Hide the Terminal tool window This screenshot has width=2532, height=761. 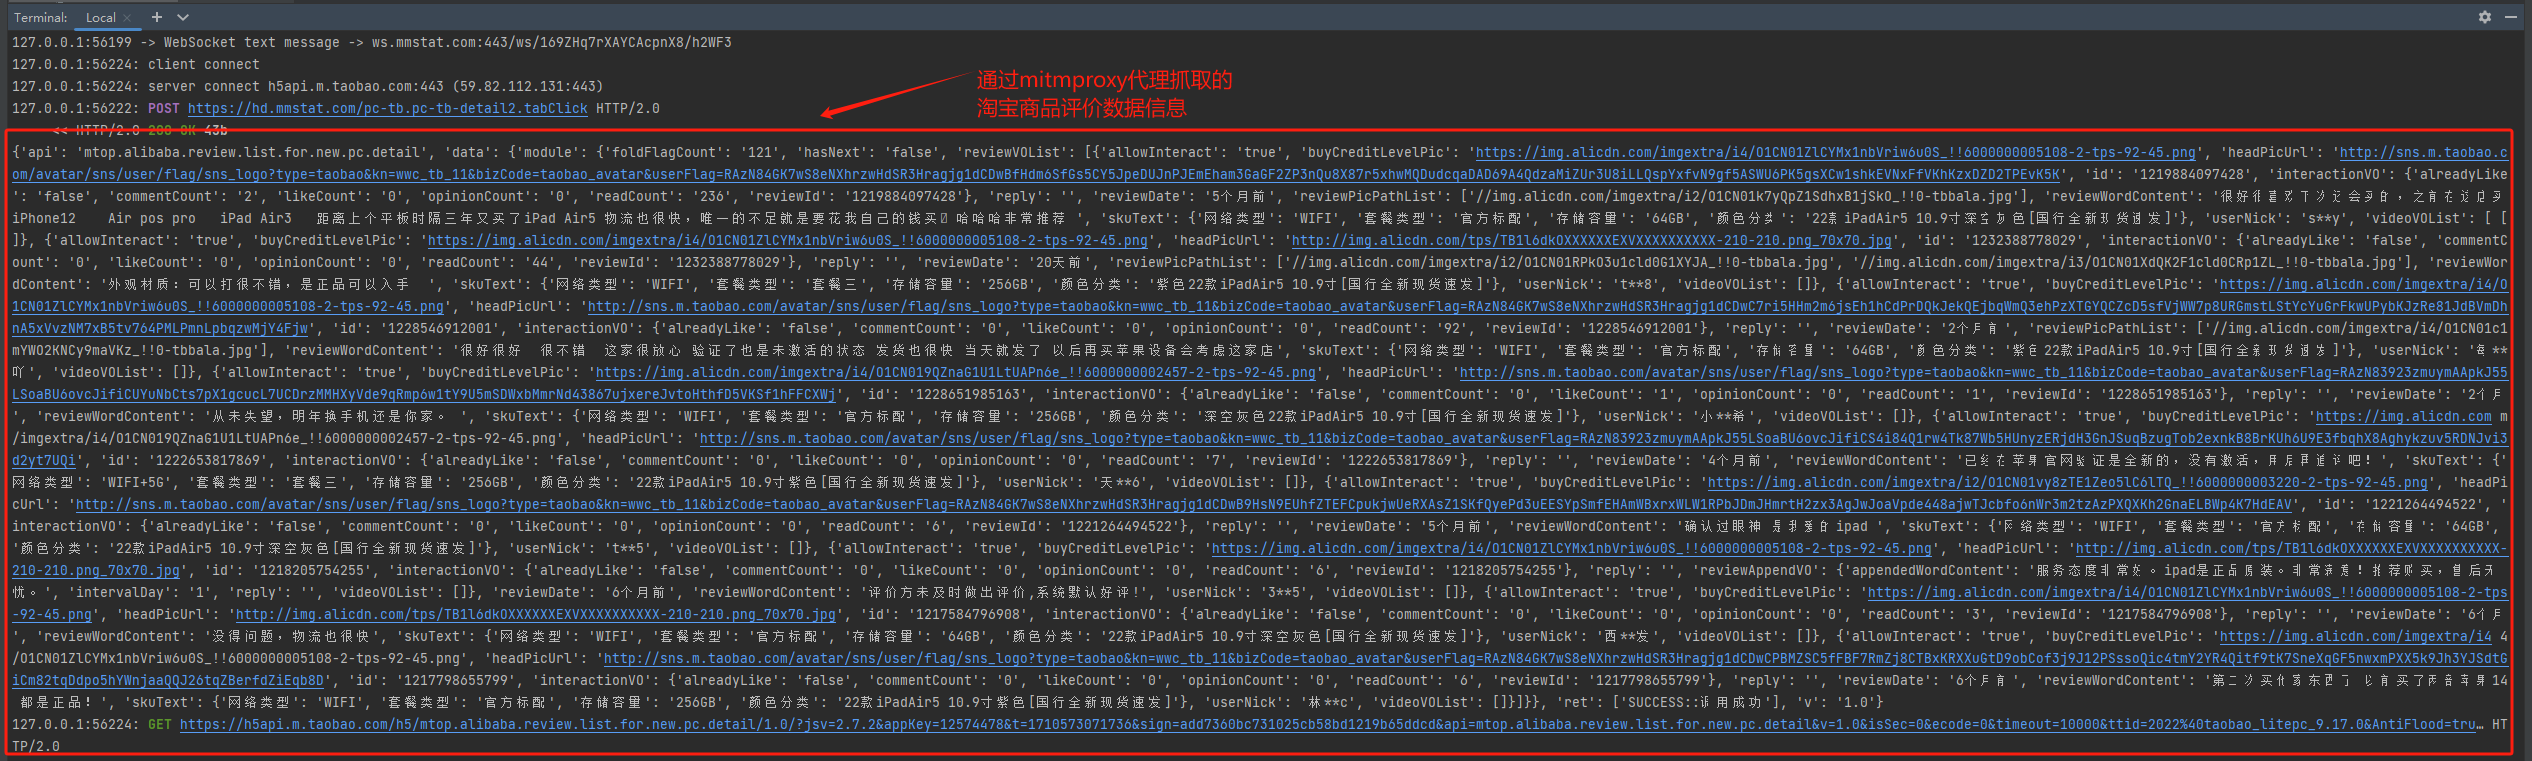(2510, 17)
